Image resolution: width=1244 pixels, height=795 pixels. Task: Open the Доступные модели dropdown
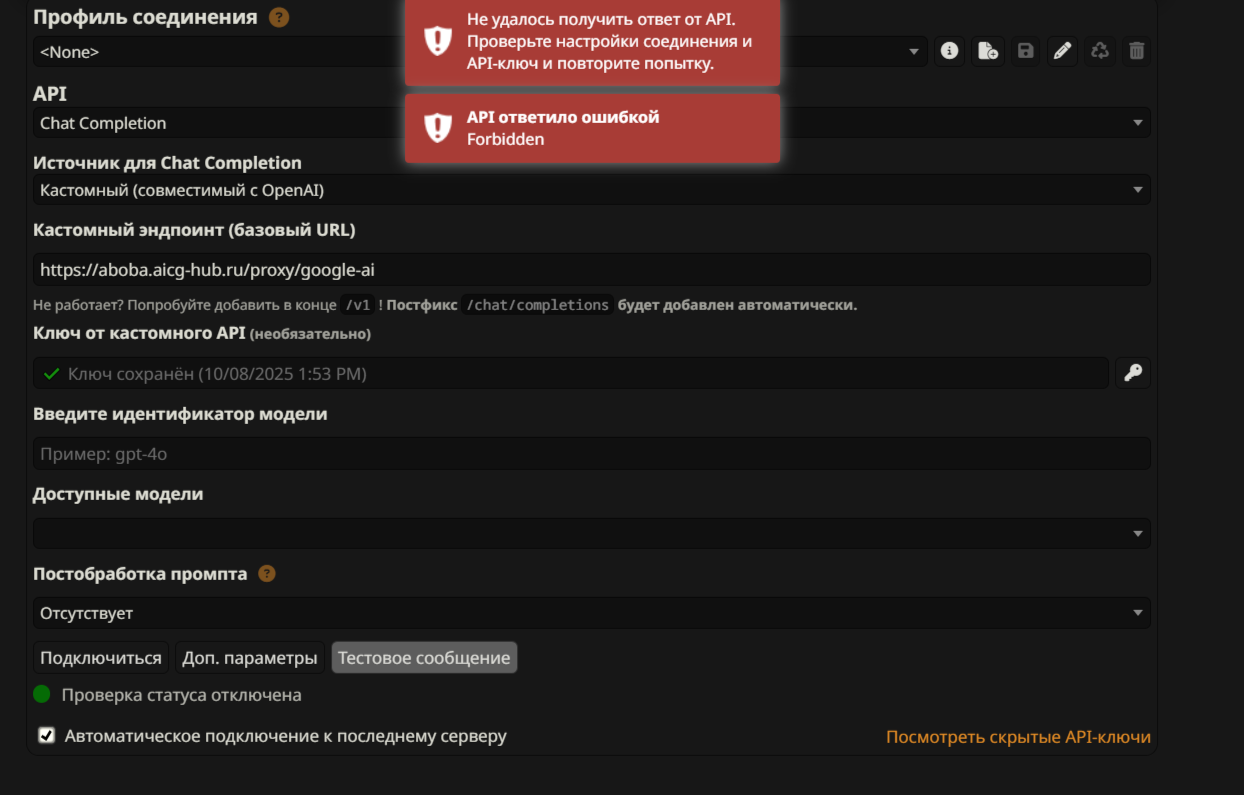tap(591, 533)
